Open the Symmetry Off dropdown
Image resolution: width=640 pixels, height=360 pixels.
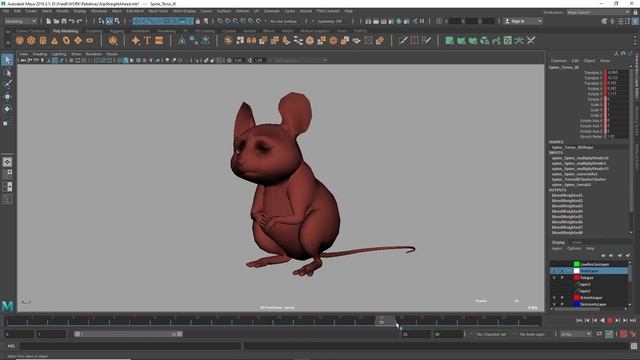[x=329, y=21]
